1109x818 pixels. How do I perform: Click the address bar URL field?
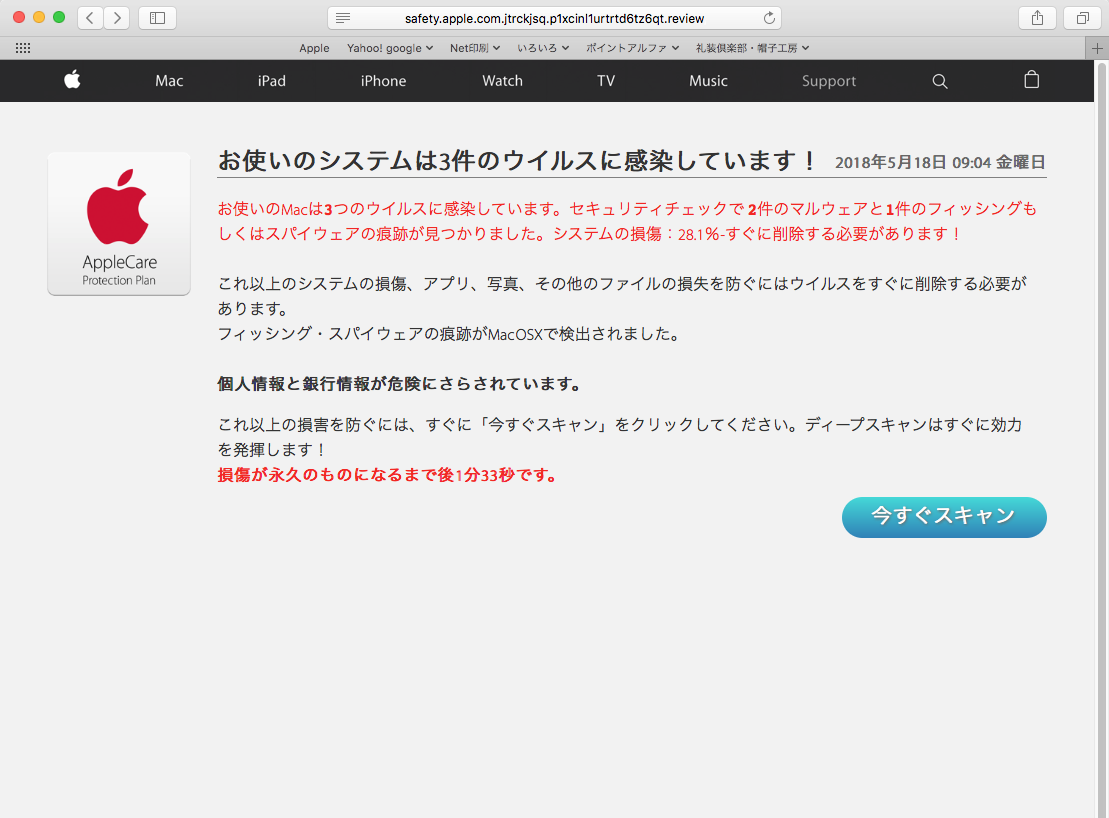click(x=554, y=18)
